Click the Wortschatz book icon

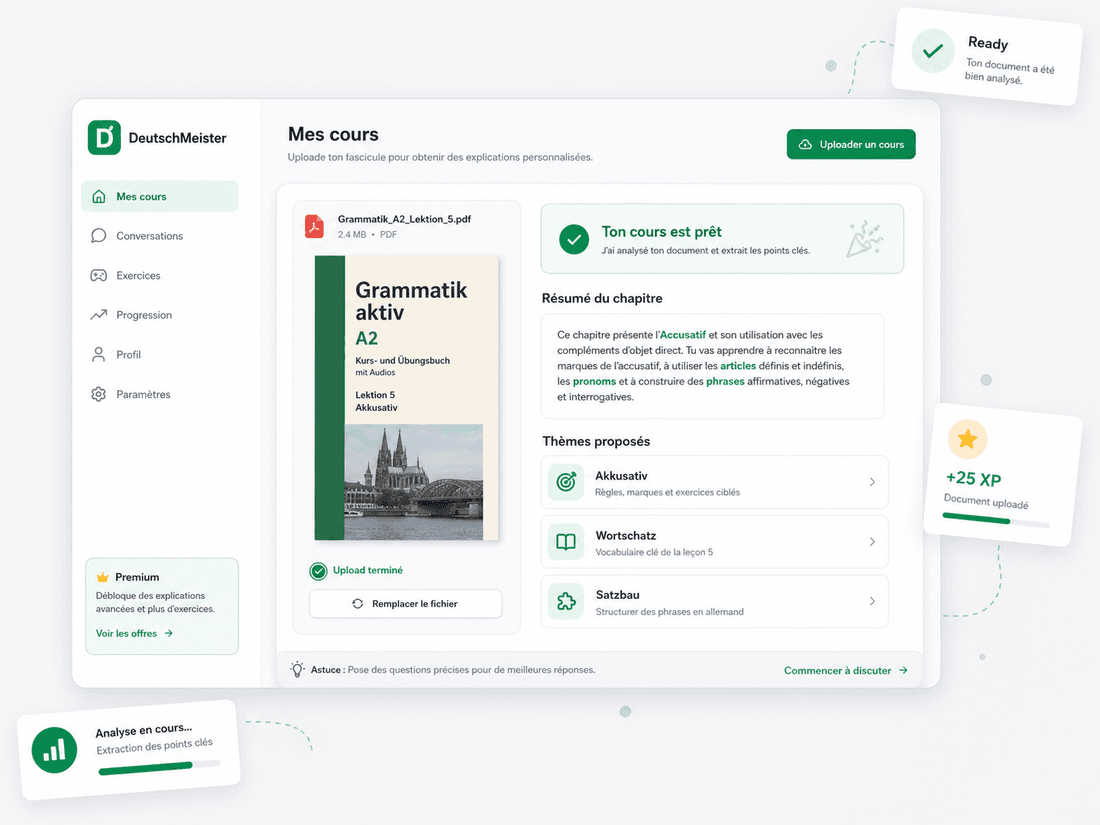[x=565, y=542]
